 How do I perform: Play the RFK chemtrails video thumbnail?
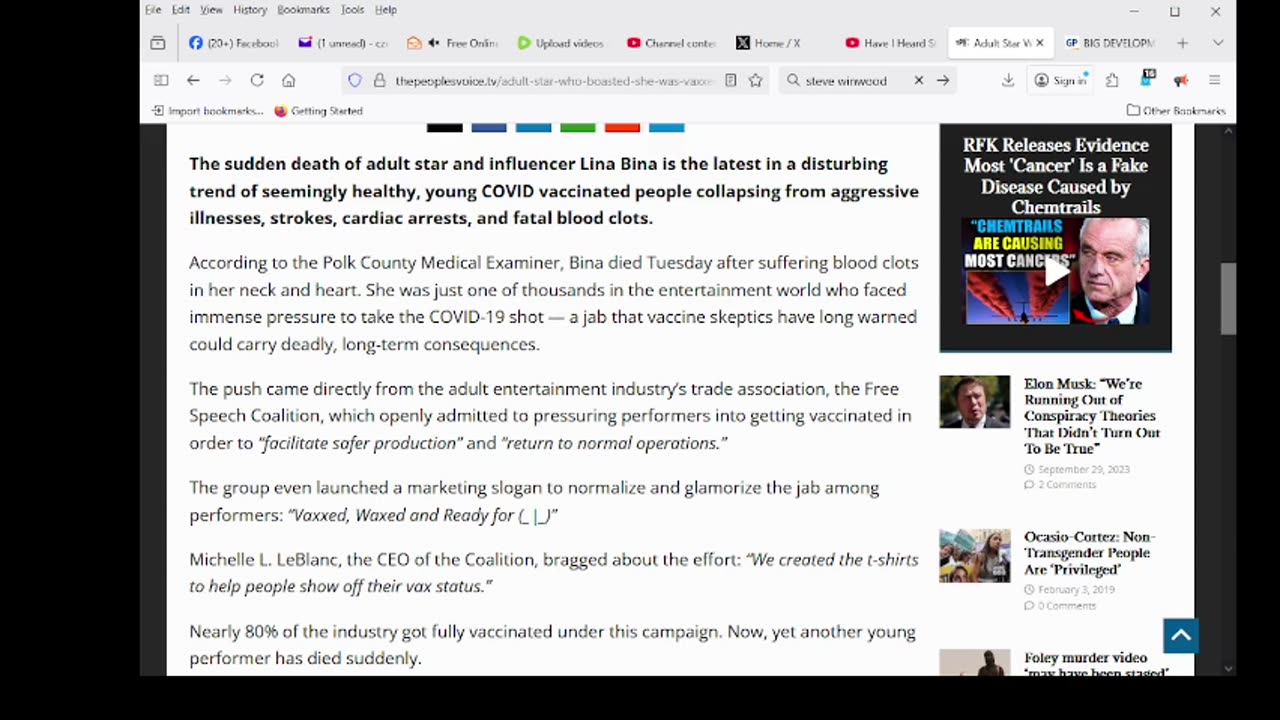pos(1057,271)
